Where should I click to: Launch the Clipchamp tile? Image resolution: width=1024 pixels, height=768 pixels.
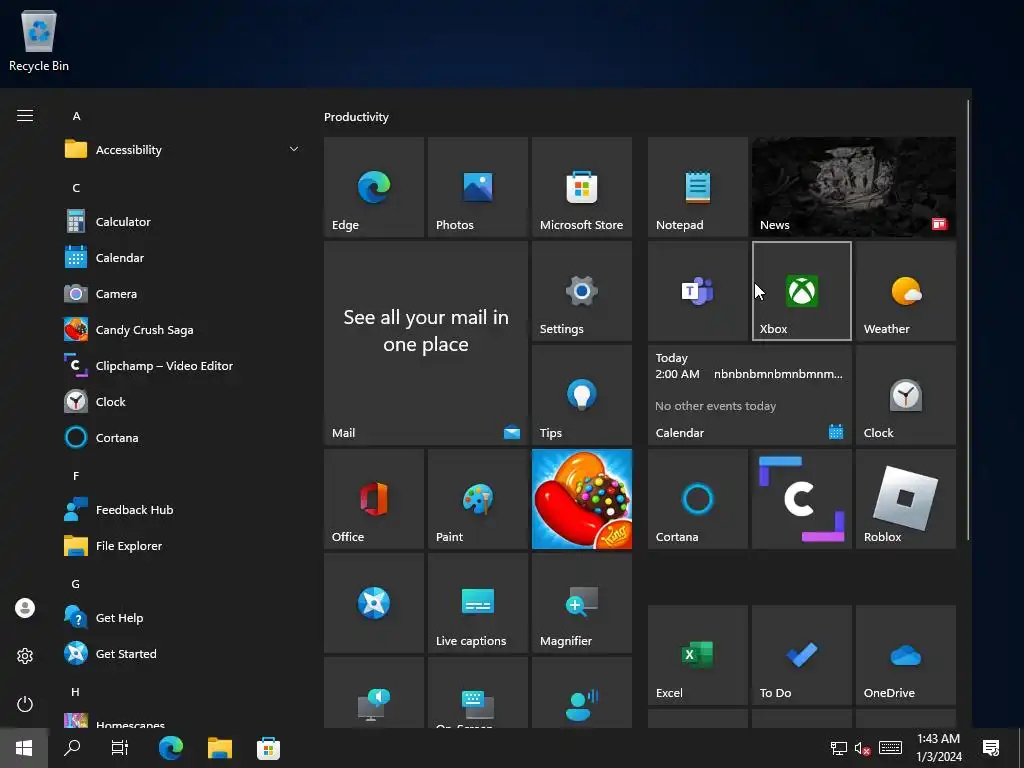coord(801,499)
